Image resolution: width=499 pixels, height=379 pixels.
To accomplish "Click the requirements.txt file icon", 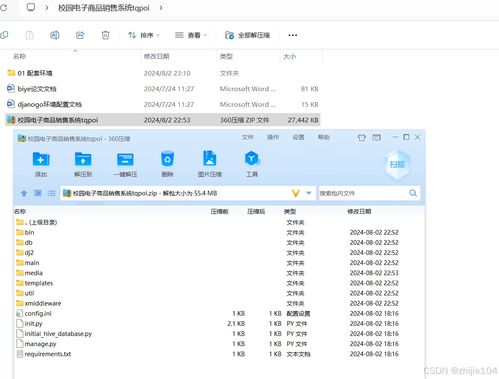I will [20, 354].
